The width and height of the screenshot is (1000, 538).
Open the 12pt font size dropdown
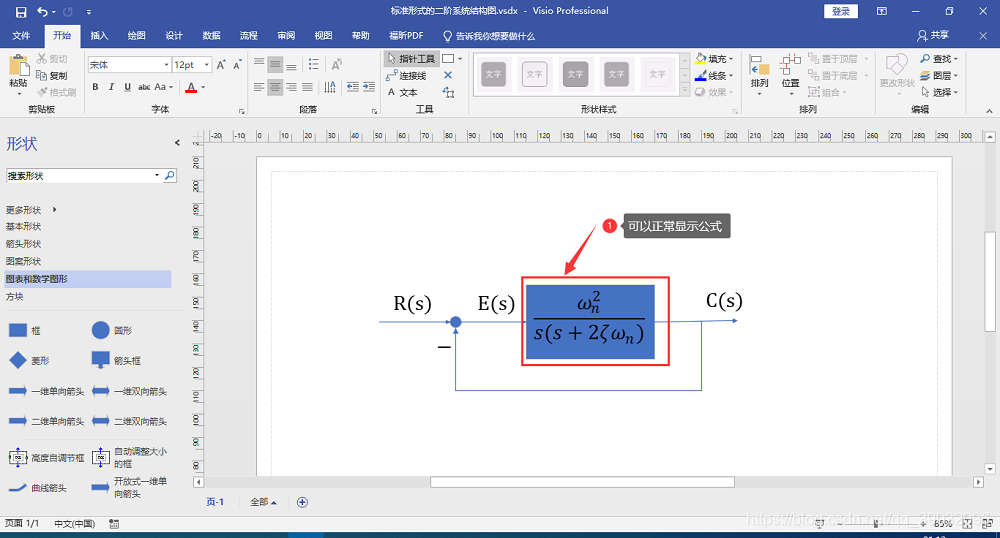[x=207, y=64]
